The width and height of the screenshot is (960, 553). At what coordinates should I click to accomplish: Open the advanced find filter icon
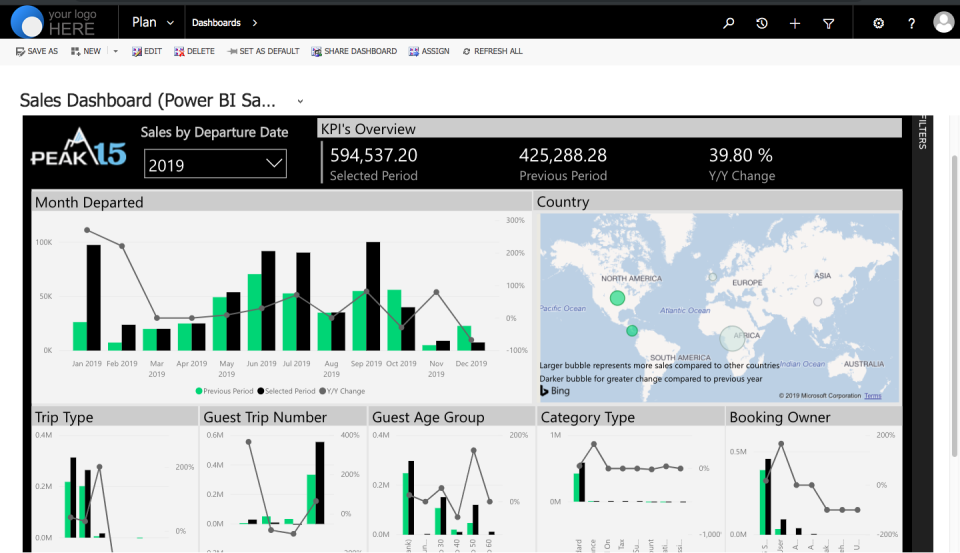828,23
